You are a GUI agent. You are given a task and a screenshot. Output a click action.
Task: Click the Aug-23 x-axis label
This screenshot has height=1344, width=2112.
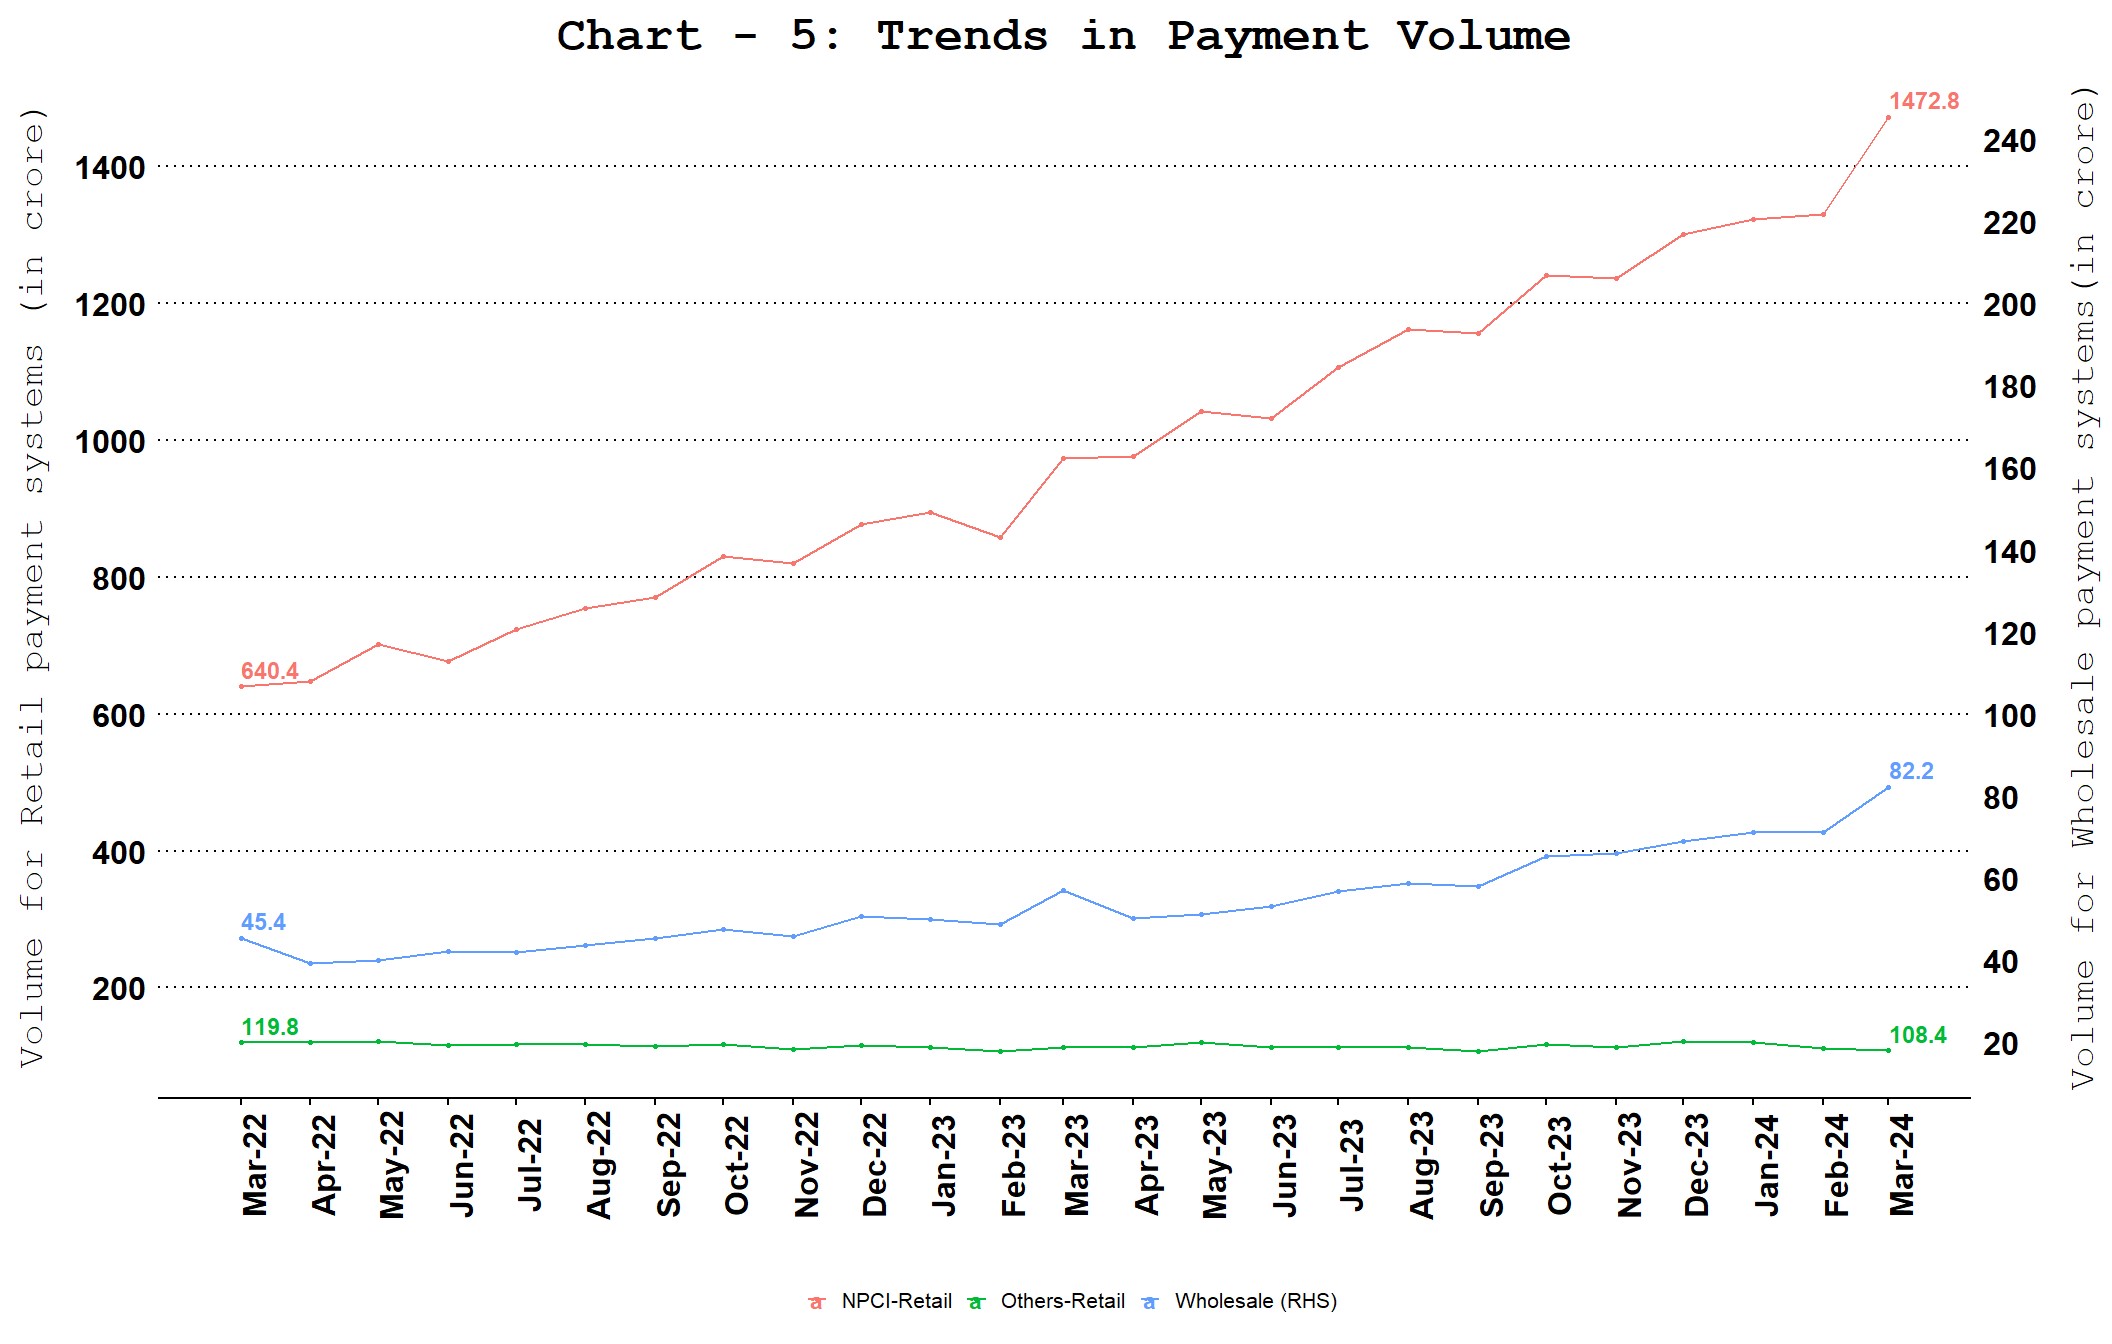pos(1422,1165)
